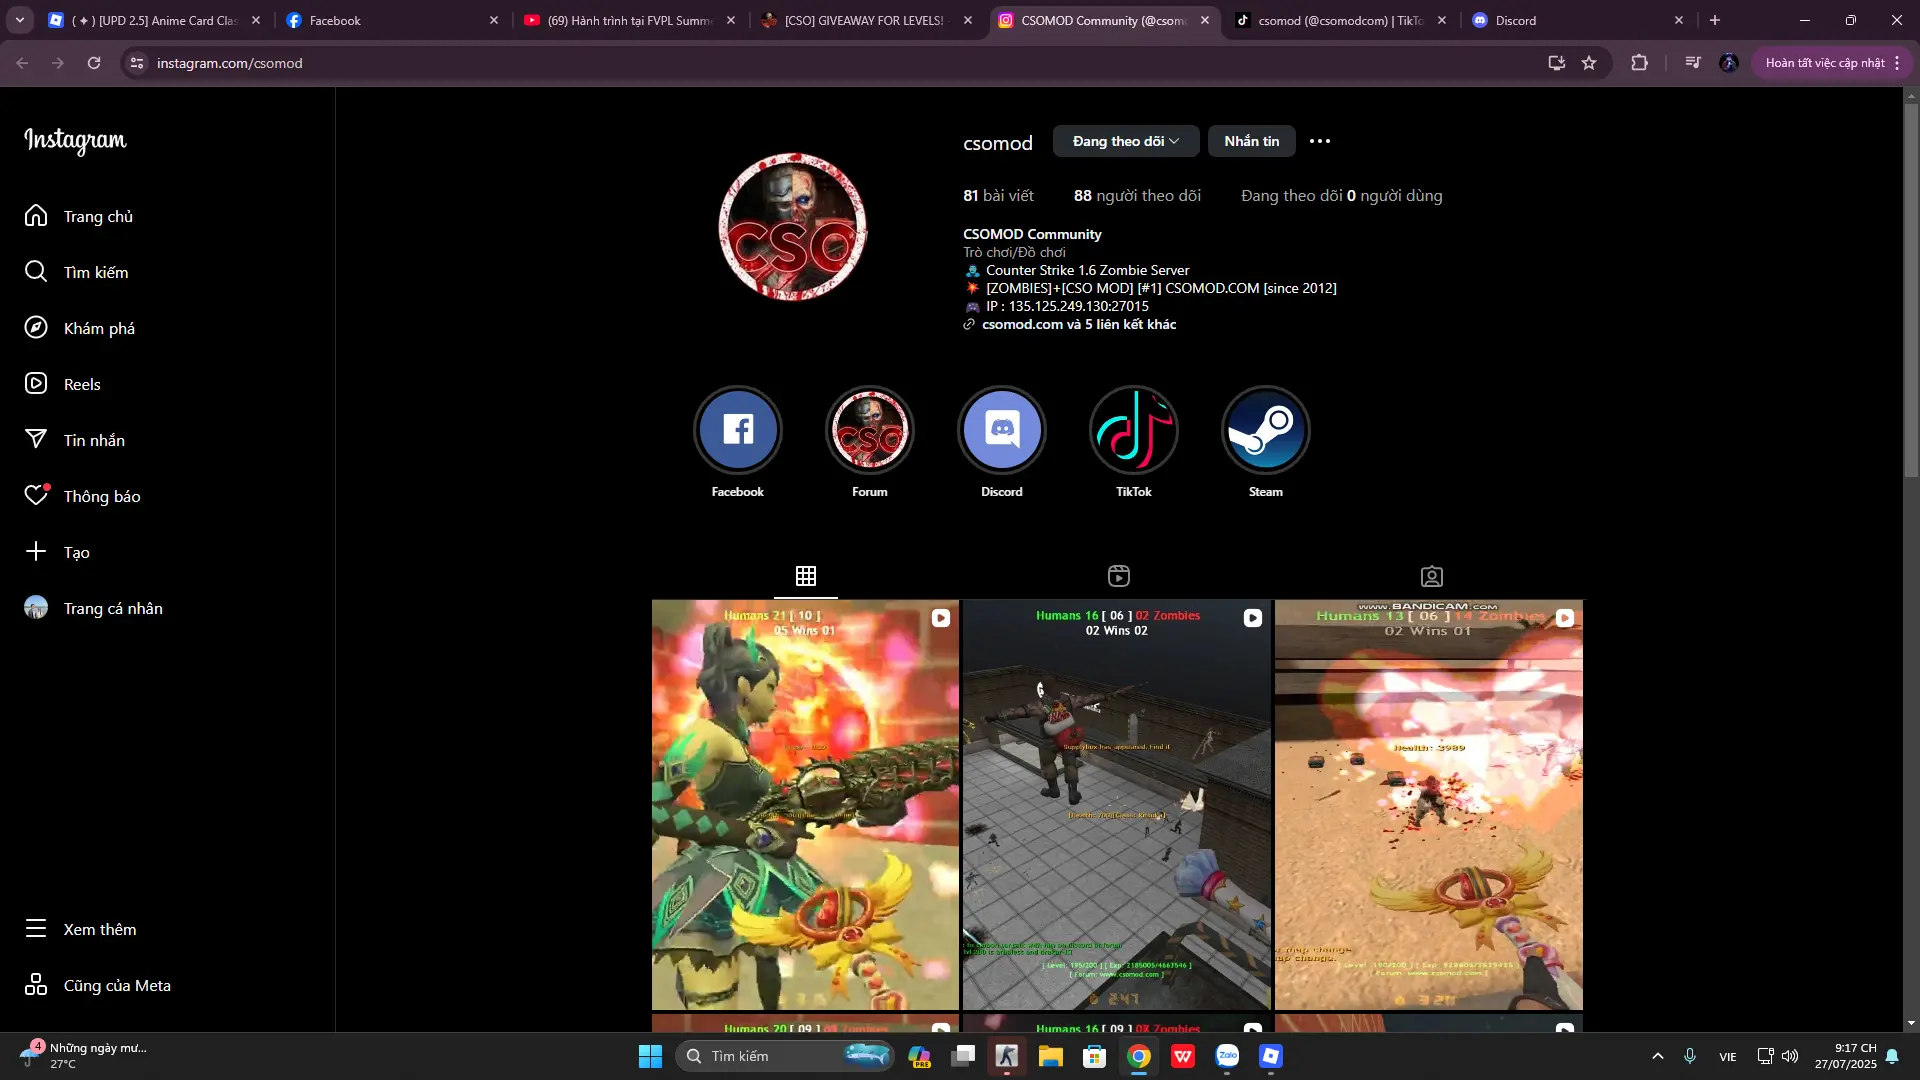
Task: Switch to the Anime Card Clash tab
Action: pos(154,20)
